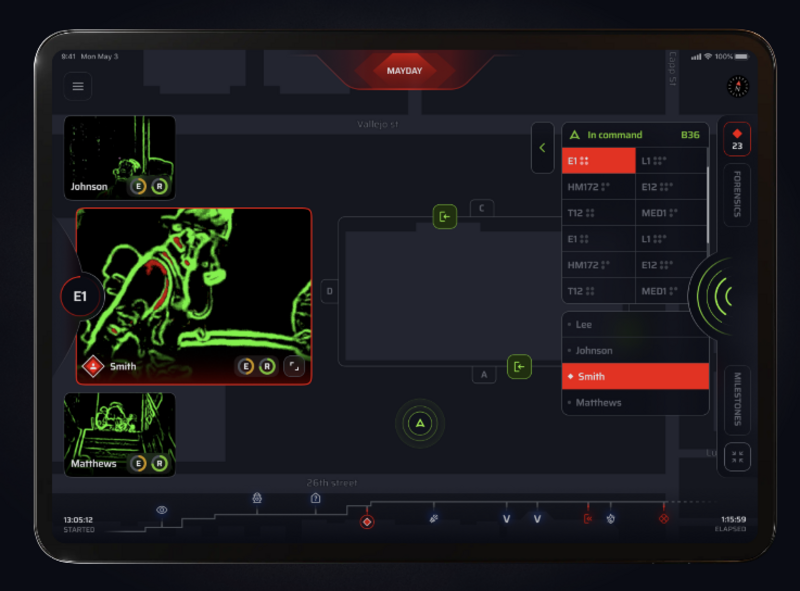
Task: Click the command post marker on map
Action: pos(420,425)
